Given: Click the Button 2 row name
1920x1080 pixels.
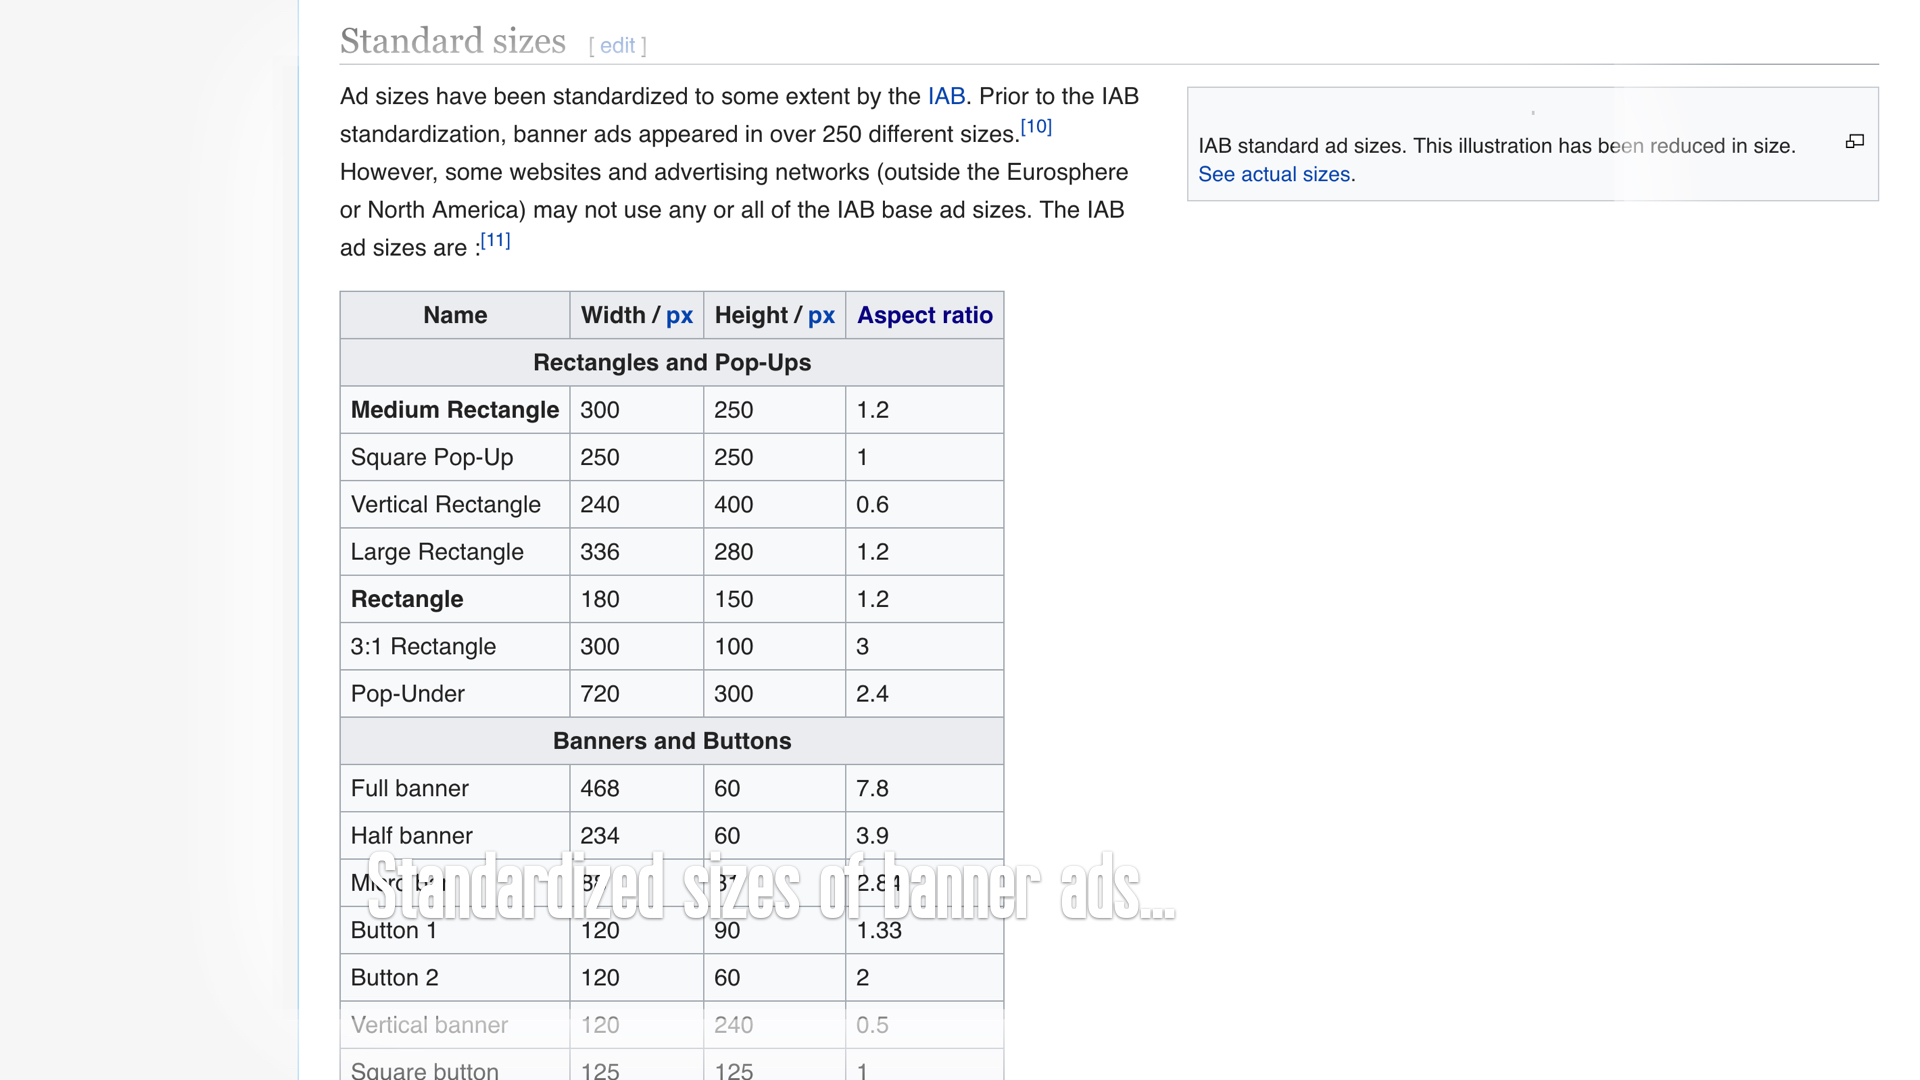Looking at the screenshot, I should pos(395,978).
